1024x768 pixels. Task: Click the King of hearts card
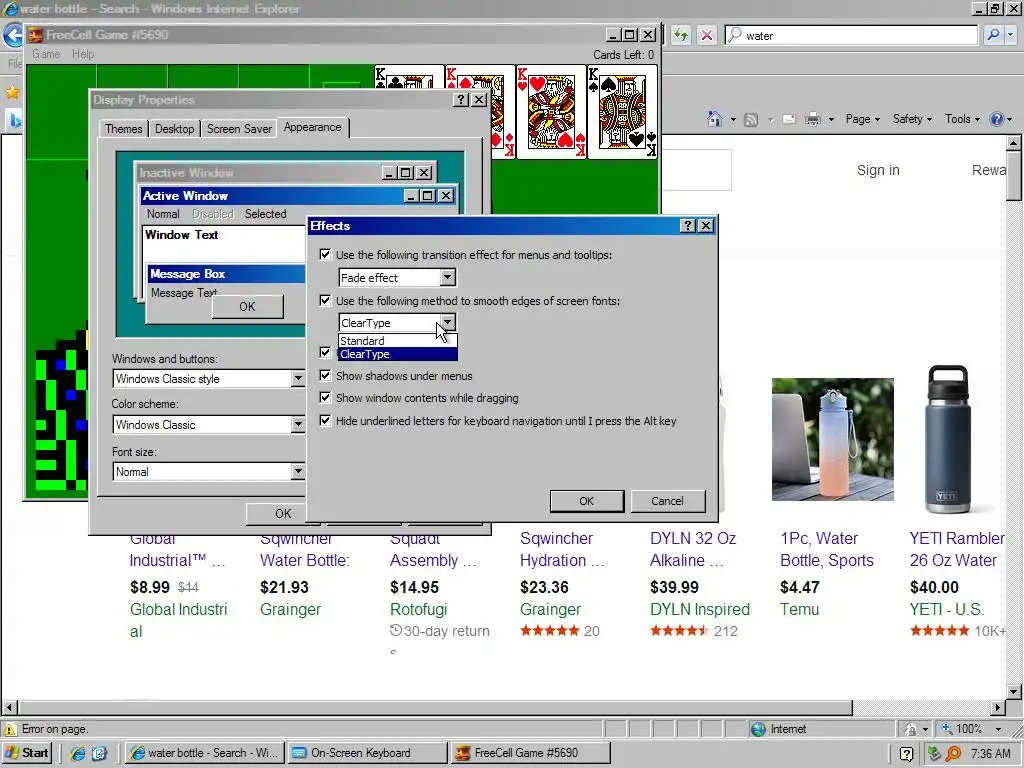coord(551,112)
